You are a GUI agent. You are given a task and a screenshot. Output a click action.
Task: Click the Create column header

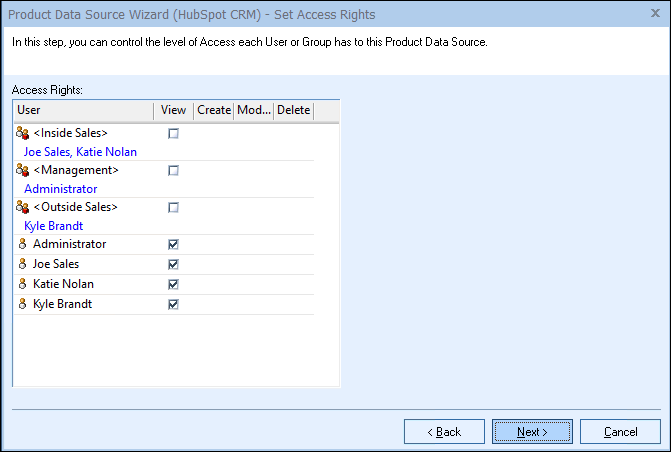[x=213, y=110]
